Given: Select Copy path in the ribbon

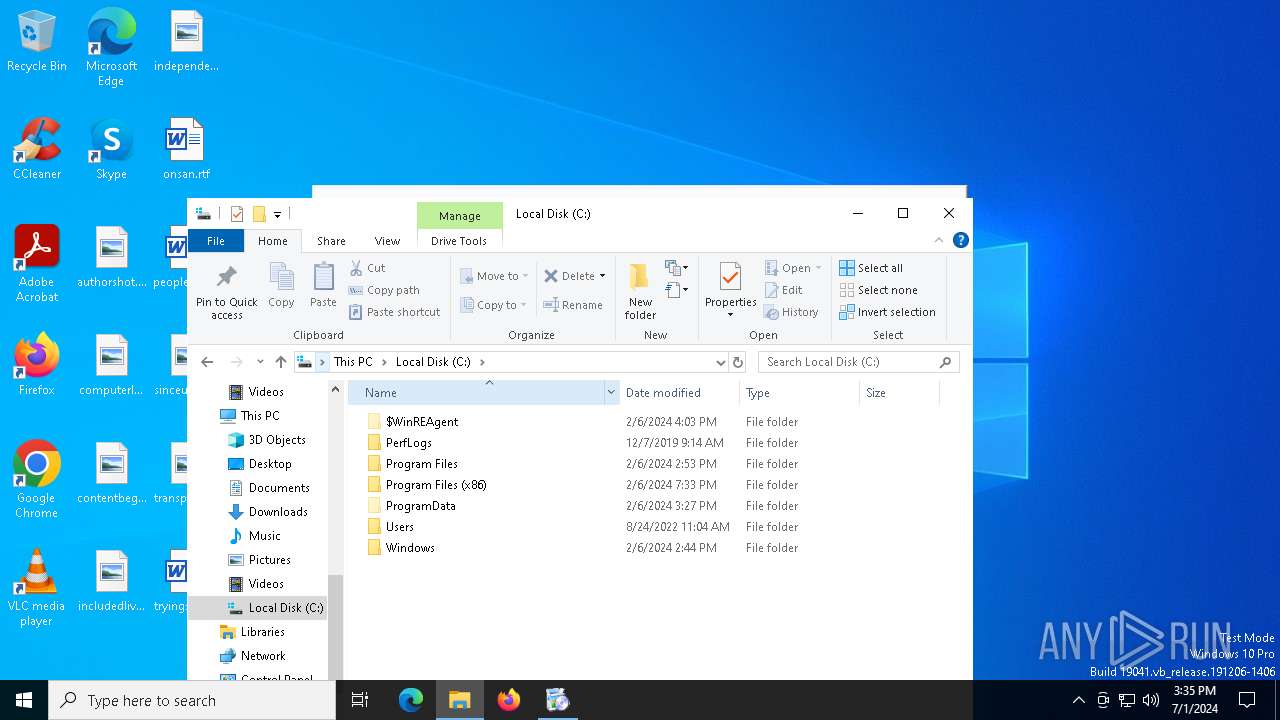Looking at the screenshot, I should [x=384, y=290].
